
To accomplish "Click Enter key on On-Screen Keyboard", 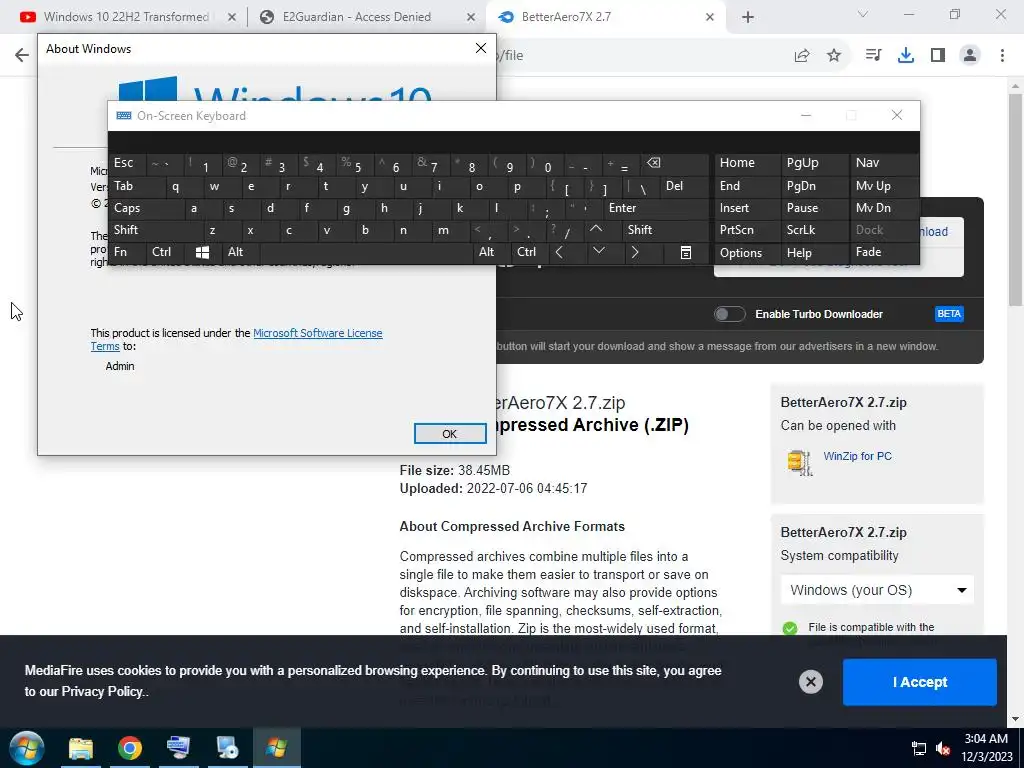I will (x=656, y=208).
